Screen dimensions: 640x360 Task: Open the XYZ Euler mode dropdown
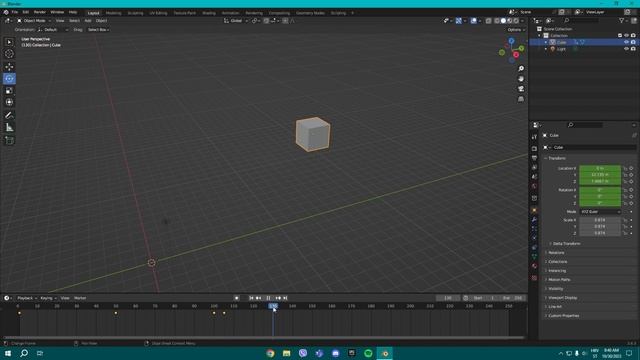tap(600, 212)
